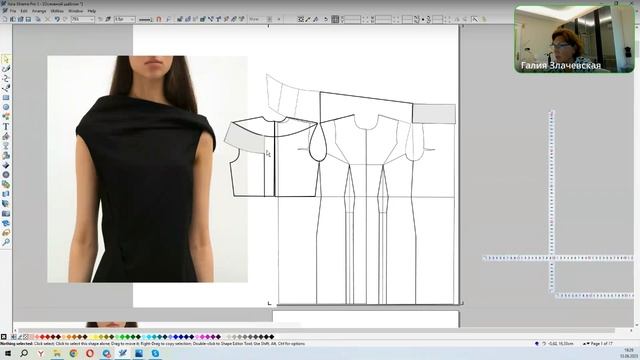Select the Ellipse tool
This screenshot has width=640, height=360.
[x=6, y=107]
